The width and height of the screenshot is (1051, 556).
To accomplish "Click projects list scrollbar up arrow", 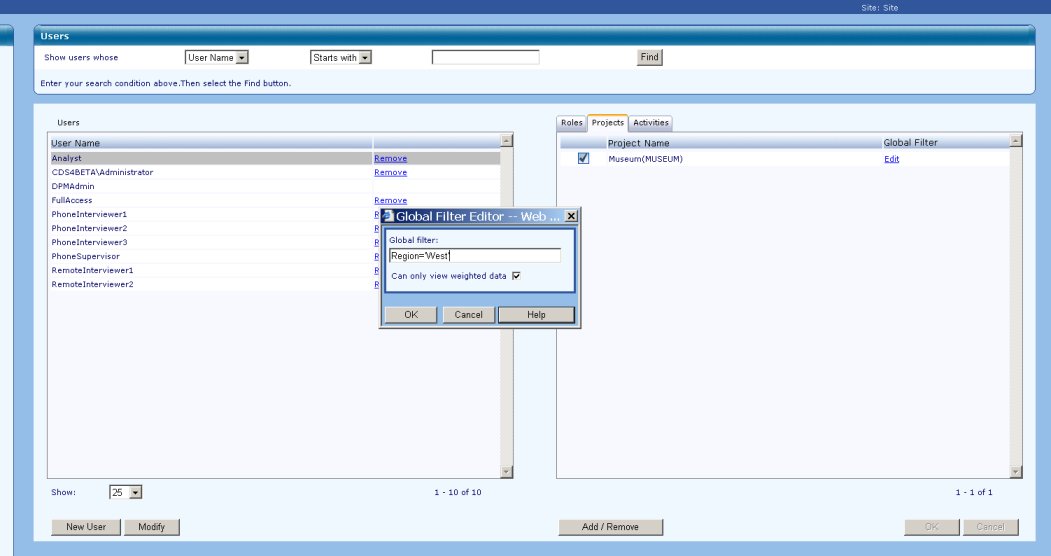I will coord(1016,141).
